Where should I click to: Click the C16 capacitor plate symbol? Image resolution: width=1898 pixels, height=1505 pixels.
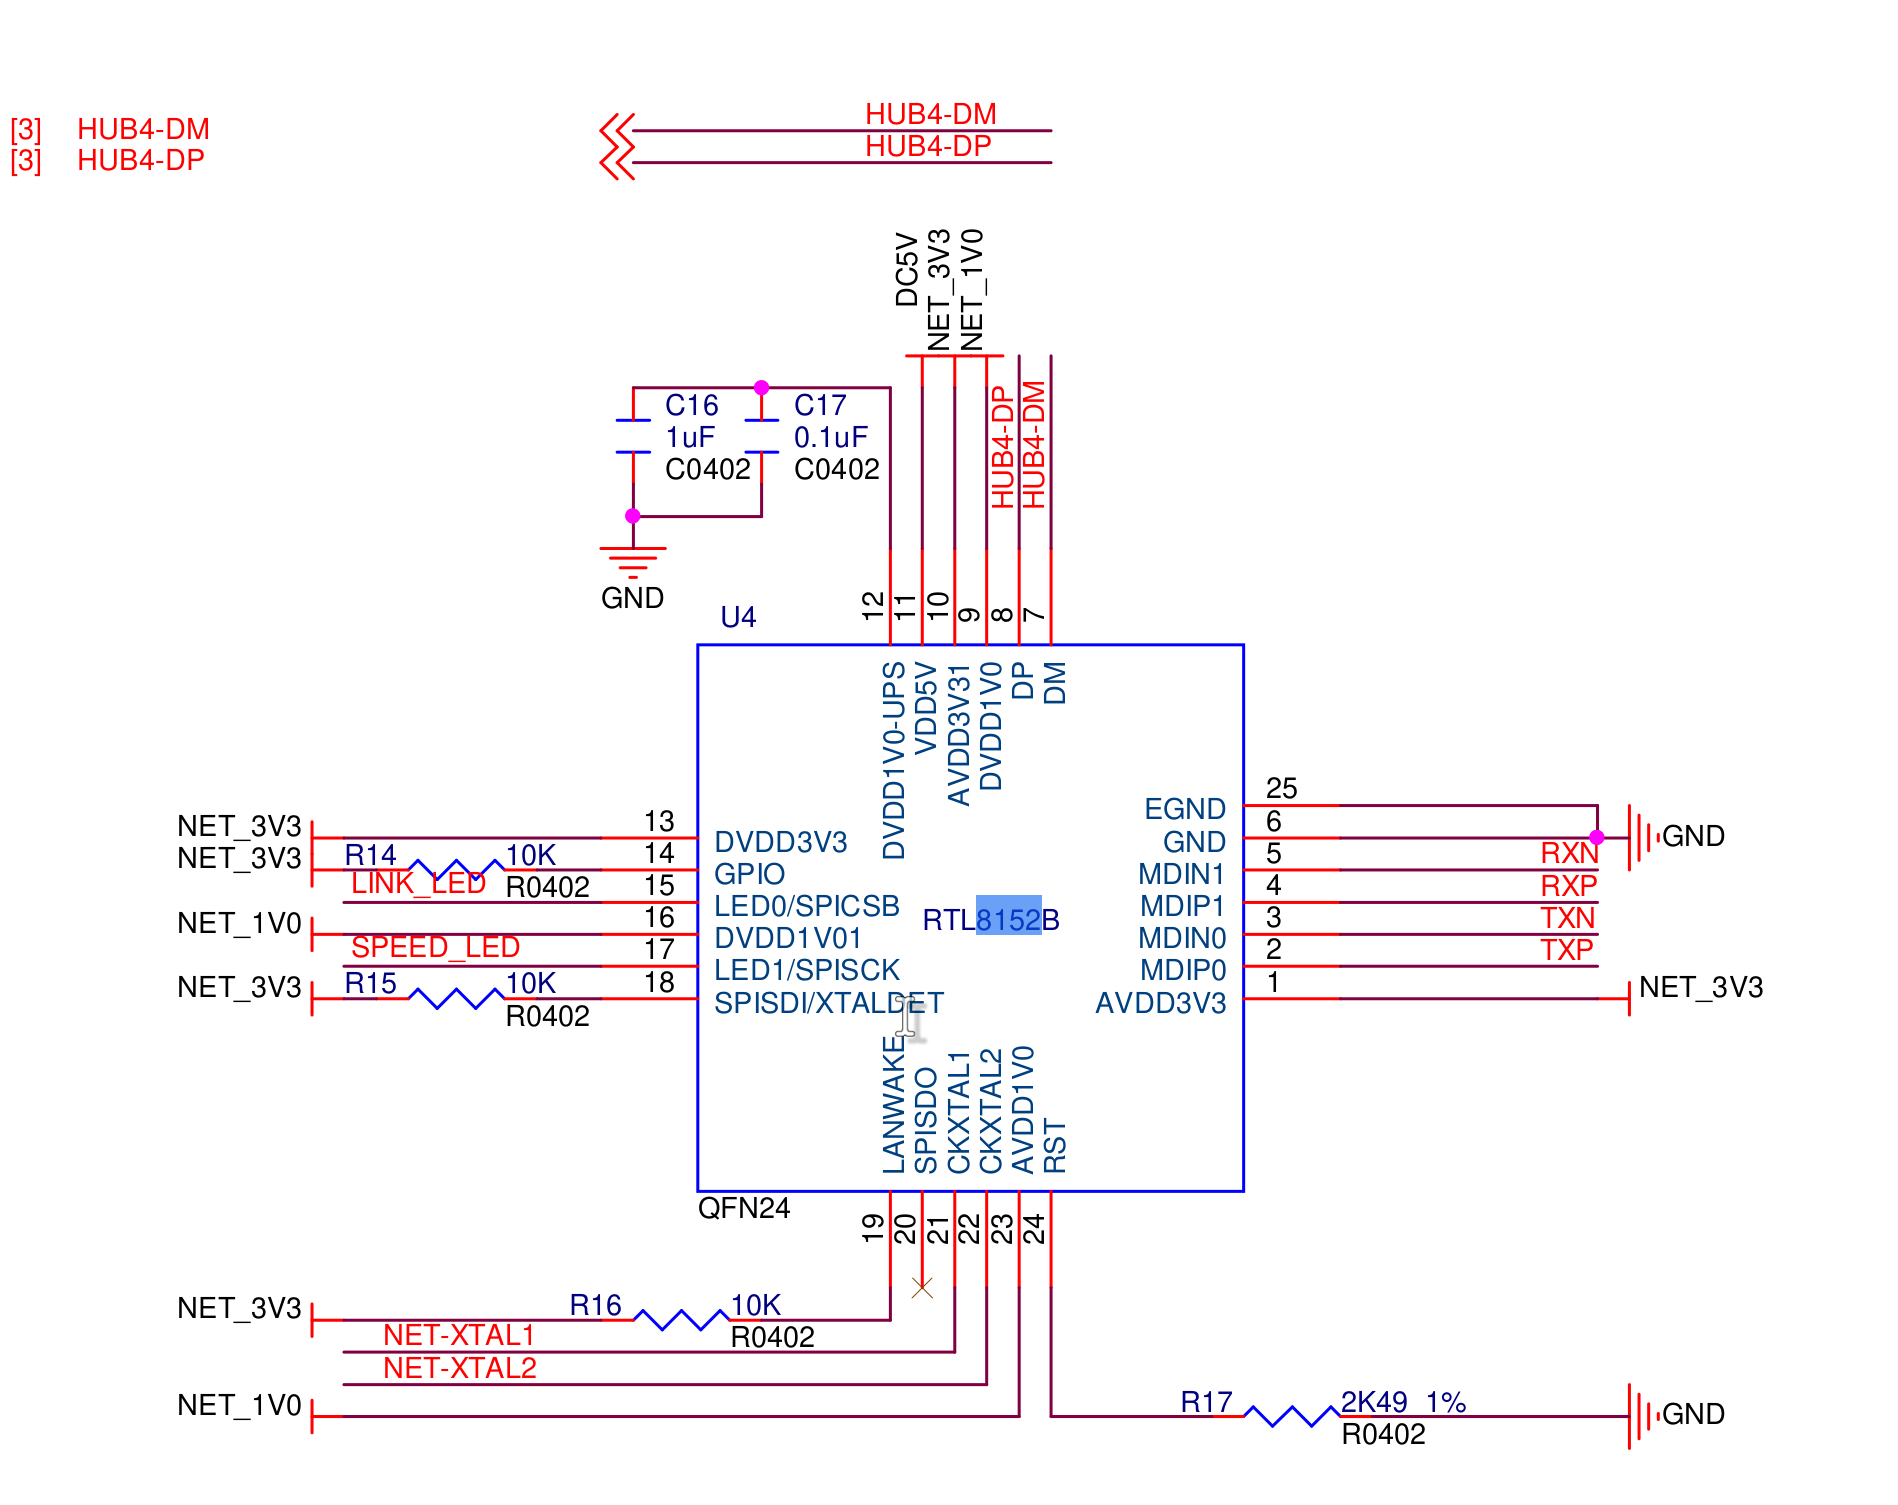(x=633, y=437)
